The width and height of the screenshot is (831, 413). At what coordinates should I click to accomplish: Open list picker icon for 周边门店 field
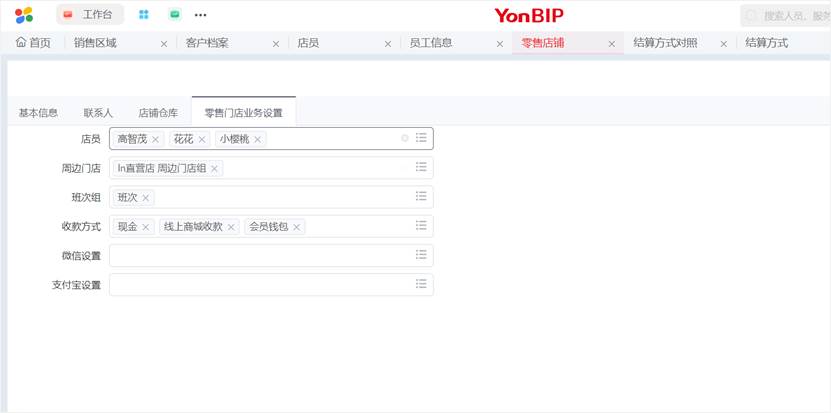[421, 167]
